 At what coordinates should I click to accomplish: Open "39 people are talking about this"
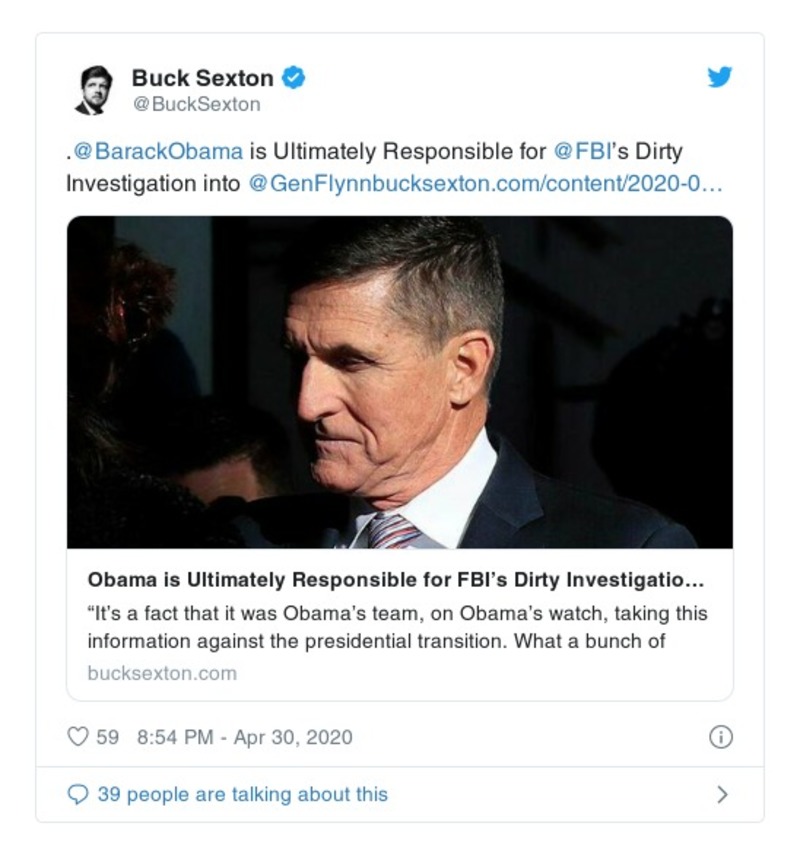tap(242, 795)
